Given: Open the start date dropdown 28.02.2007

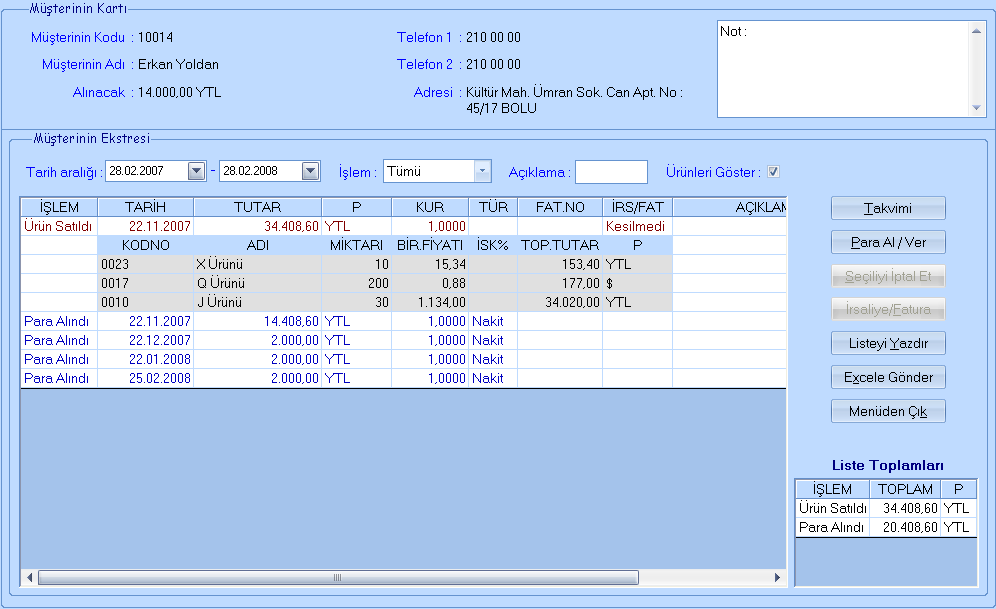Looking at the screenshot, I should coord(196,171).
